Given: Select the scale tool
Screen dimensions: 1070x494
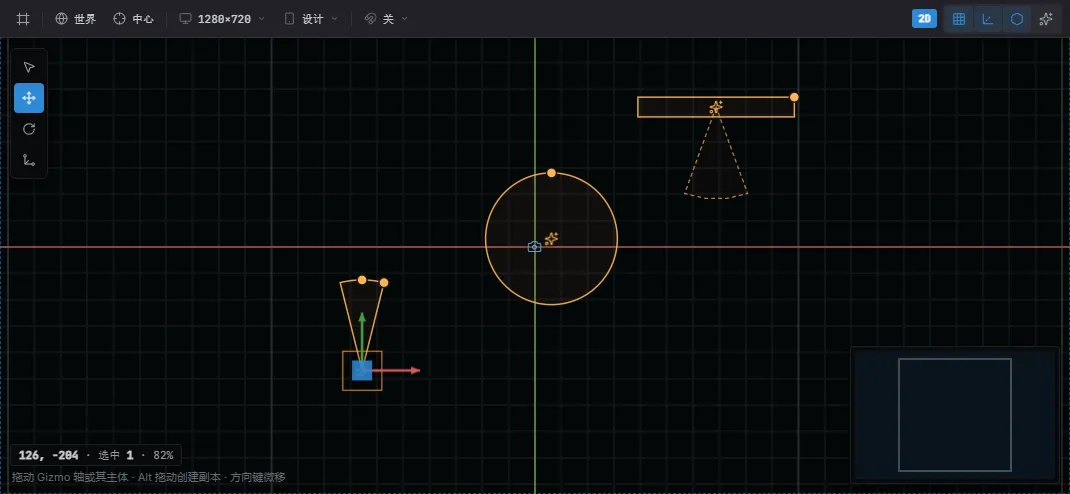Looking at the screenshot, I should pyautogui.click(x=29, y=160).
